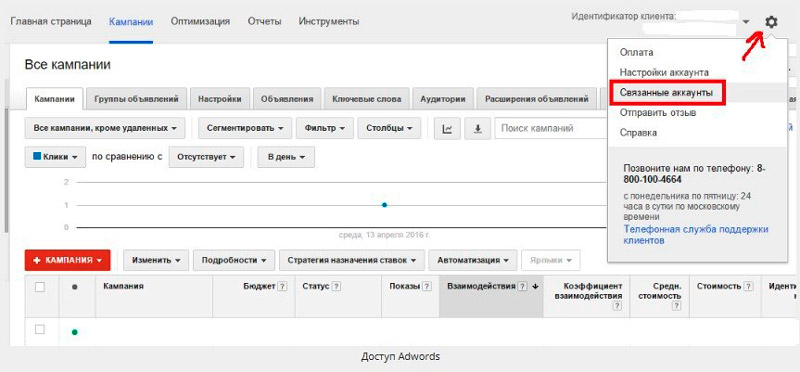Tick the checkbox of the first campaign row
This screenshot has width=800, height=372.
coord(40,330)
